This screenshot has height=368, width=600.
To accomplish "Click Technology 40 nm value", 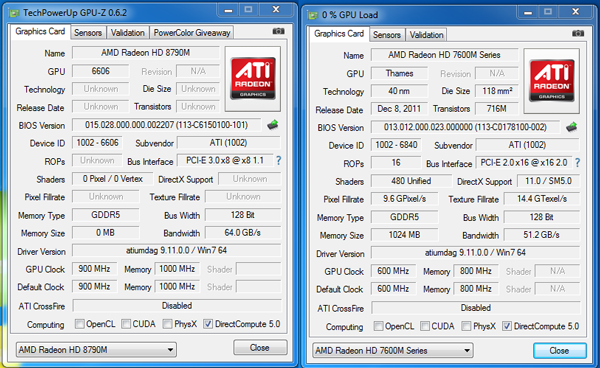I will point(399,91).
